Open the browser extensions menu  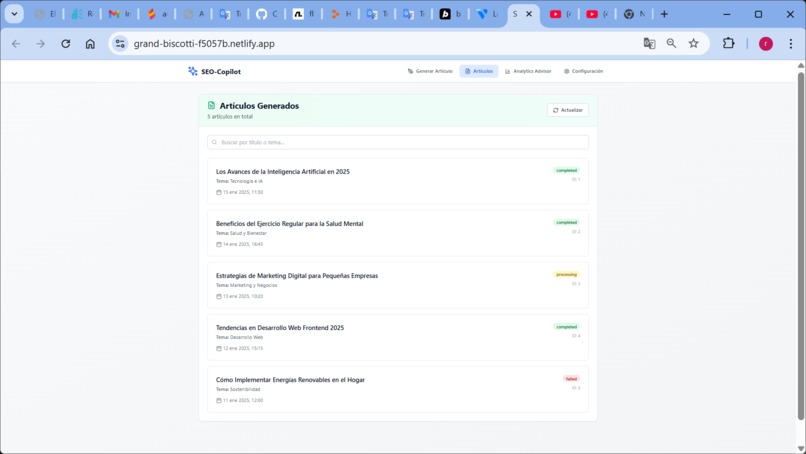point(728,44)
